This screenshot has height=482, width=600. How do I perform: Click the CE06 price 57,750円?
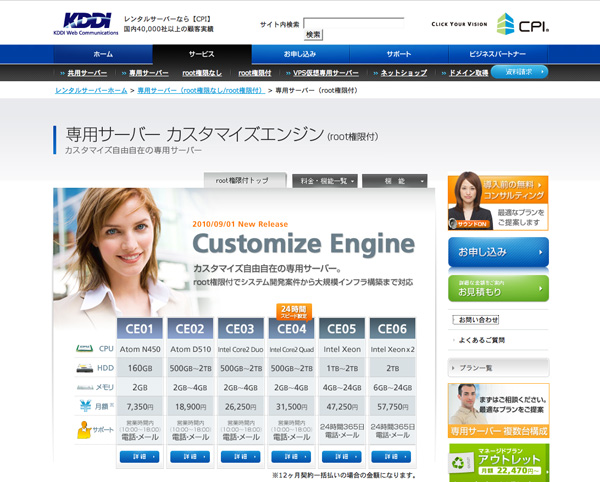click(x=392, y=406)
